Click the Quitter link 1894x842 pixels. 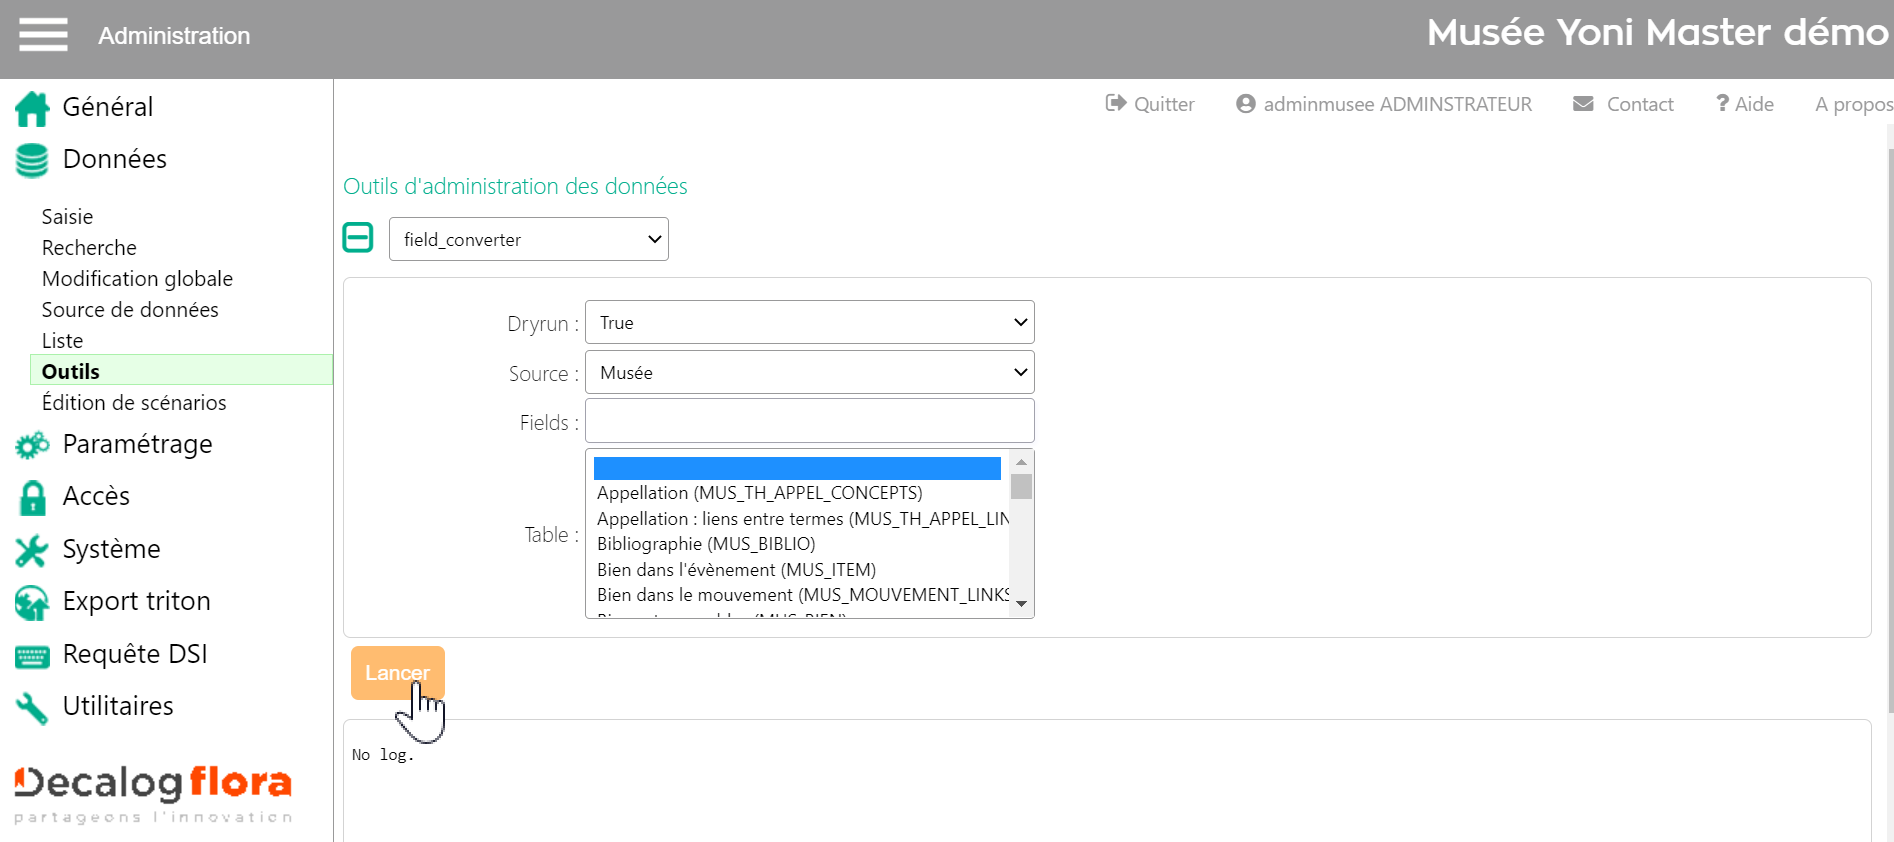1150,104
